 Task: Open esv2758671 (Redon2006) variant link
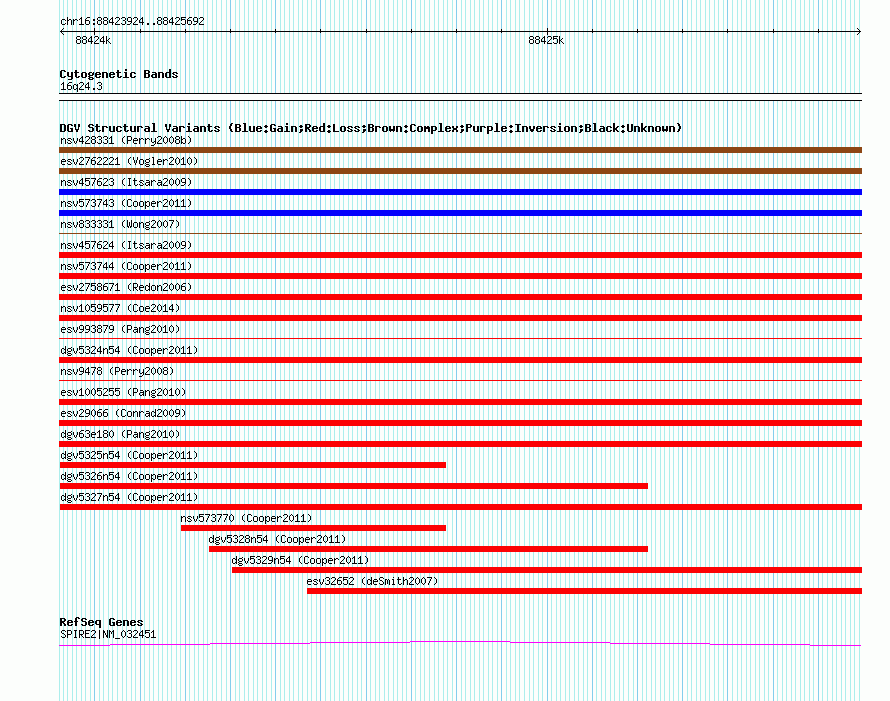126,287
